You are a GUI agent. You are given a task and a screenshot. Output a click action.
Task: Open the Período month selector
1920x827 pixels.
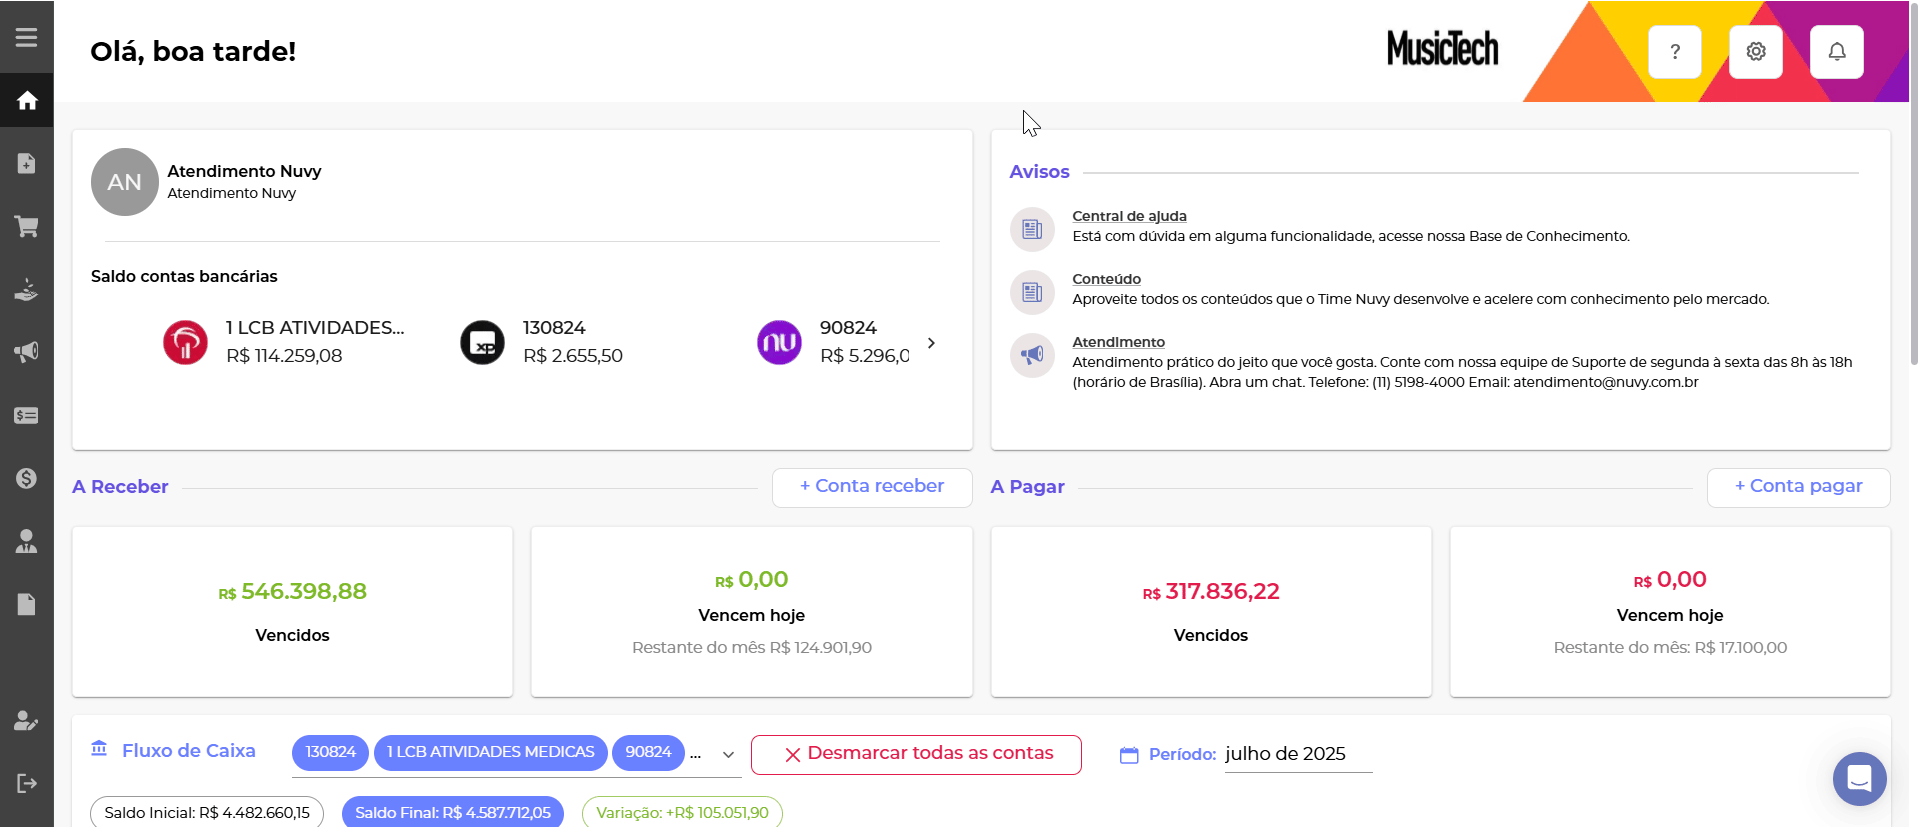coord(1298,754)
